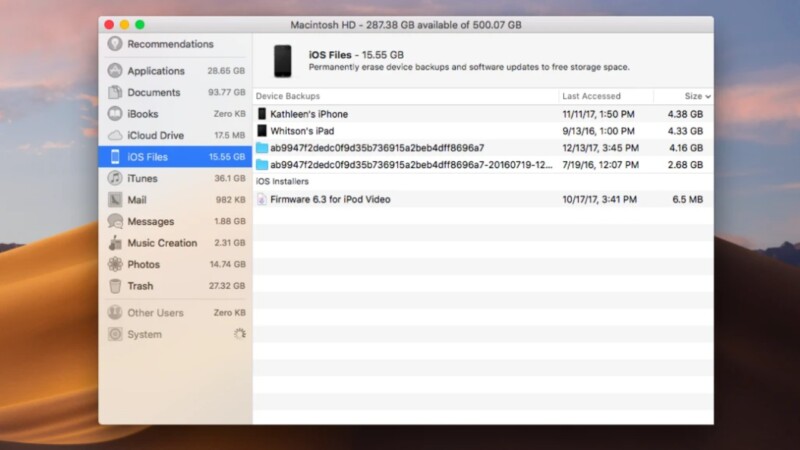The width and height of the screenshot is (800, 450).
Task: Click the iOS Files - 15.55 GB heading
Action: click(x=356, y=55)
